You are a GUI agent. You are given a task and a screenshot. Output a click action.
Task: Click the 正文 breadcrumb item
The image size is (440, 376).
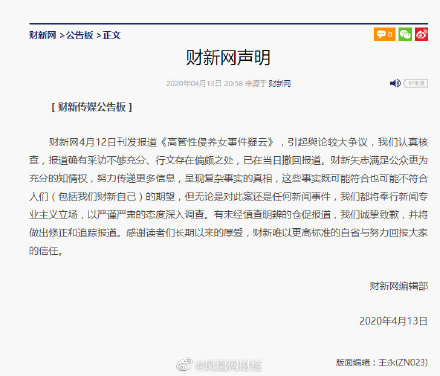[112, 35]
